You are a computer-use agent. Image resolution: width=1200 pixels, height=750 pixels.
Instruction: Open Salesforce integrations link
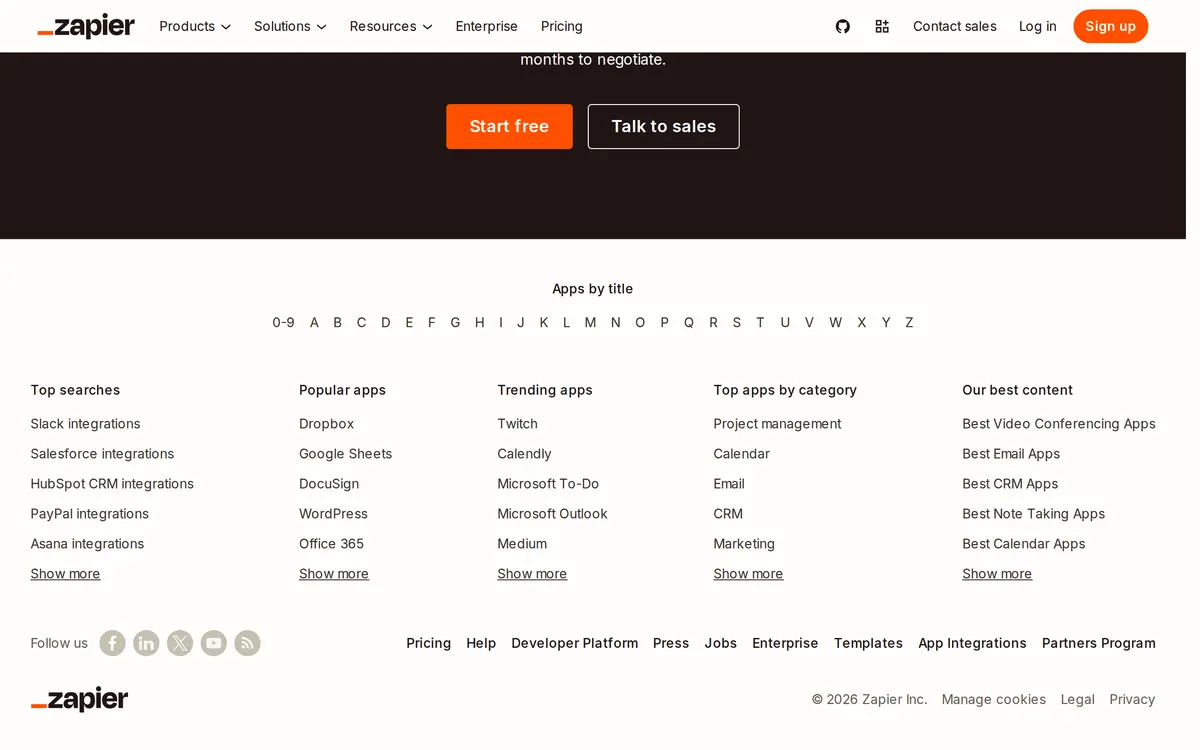pyautogui.click(x=102, y=454)
